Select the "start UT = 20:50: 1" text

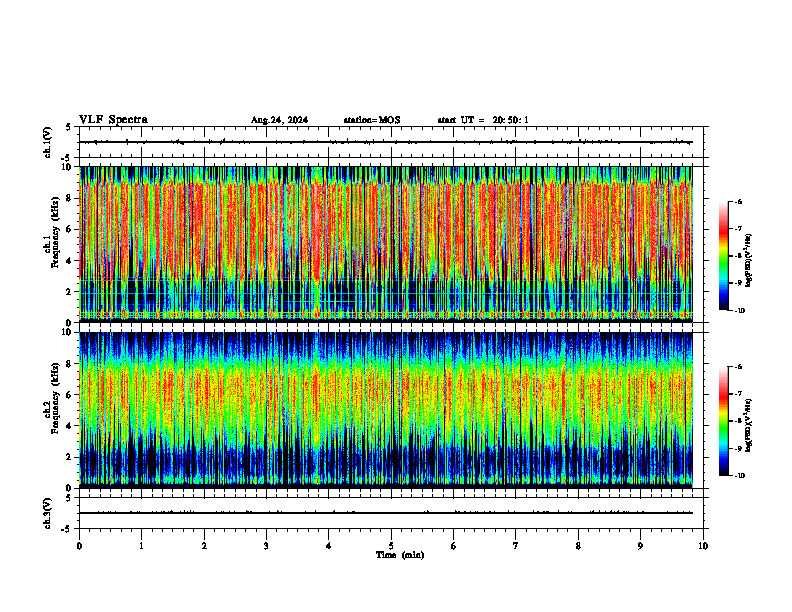click(x=483, y=120)
